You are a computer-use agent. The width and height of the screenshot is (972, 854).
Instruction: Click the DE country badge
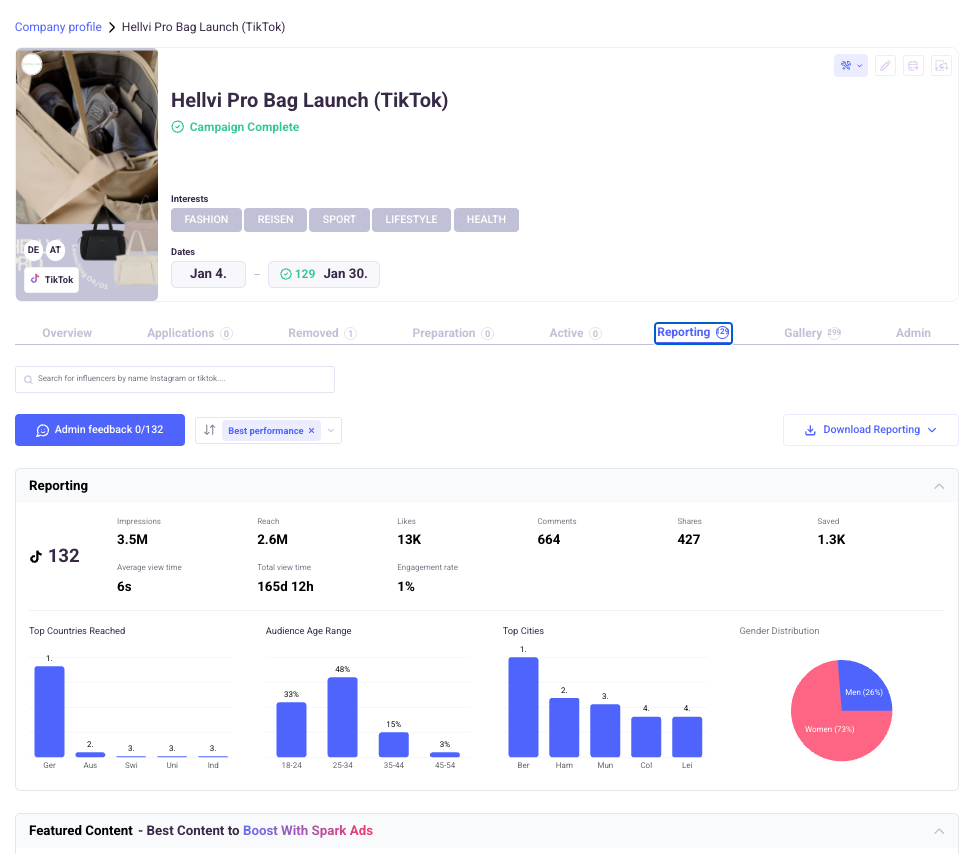tap(33, 250)
